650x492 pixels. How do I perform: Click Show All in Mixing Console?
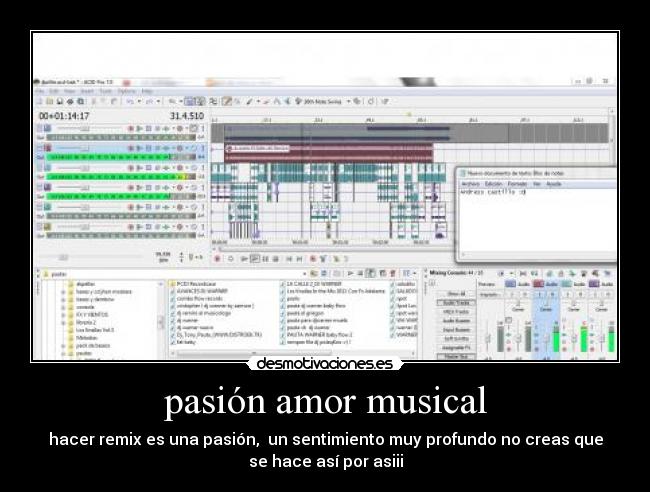click(x=456, y=294)
